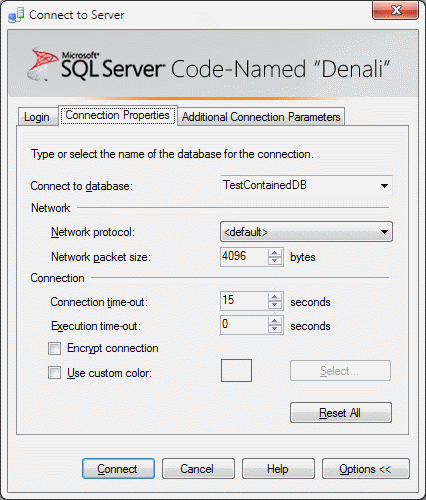This screenshot has width=426, height=500.
Task: Click the Select... color button
Action: click(340, 370)
